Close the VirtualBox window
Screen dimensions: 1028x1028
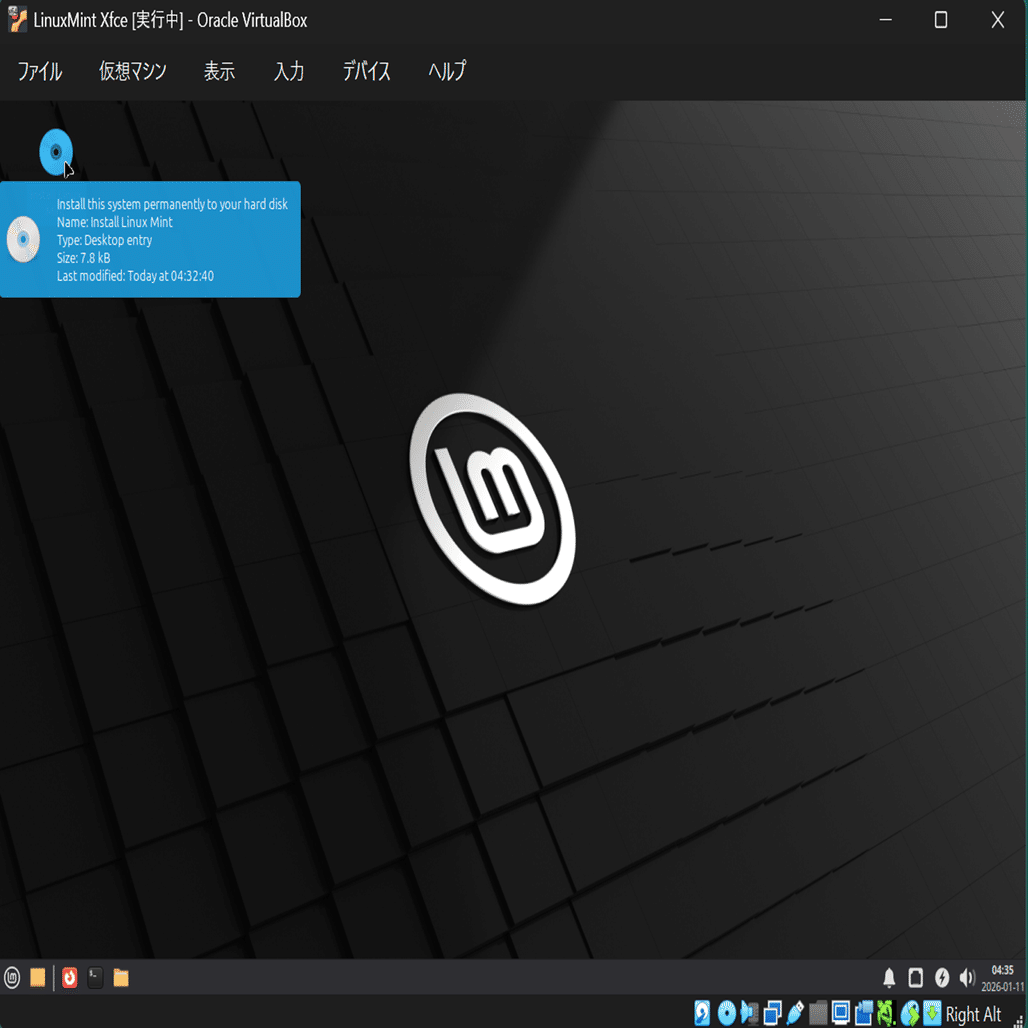pos(997,20)
